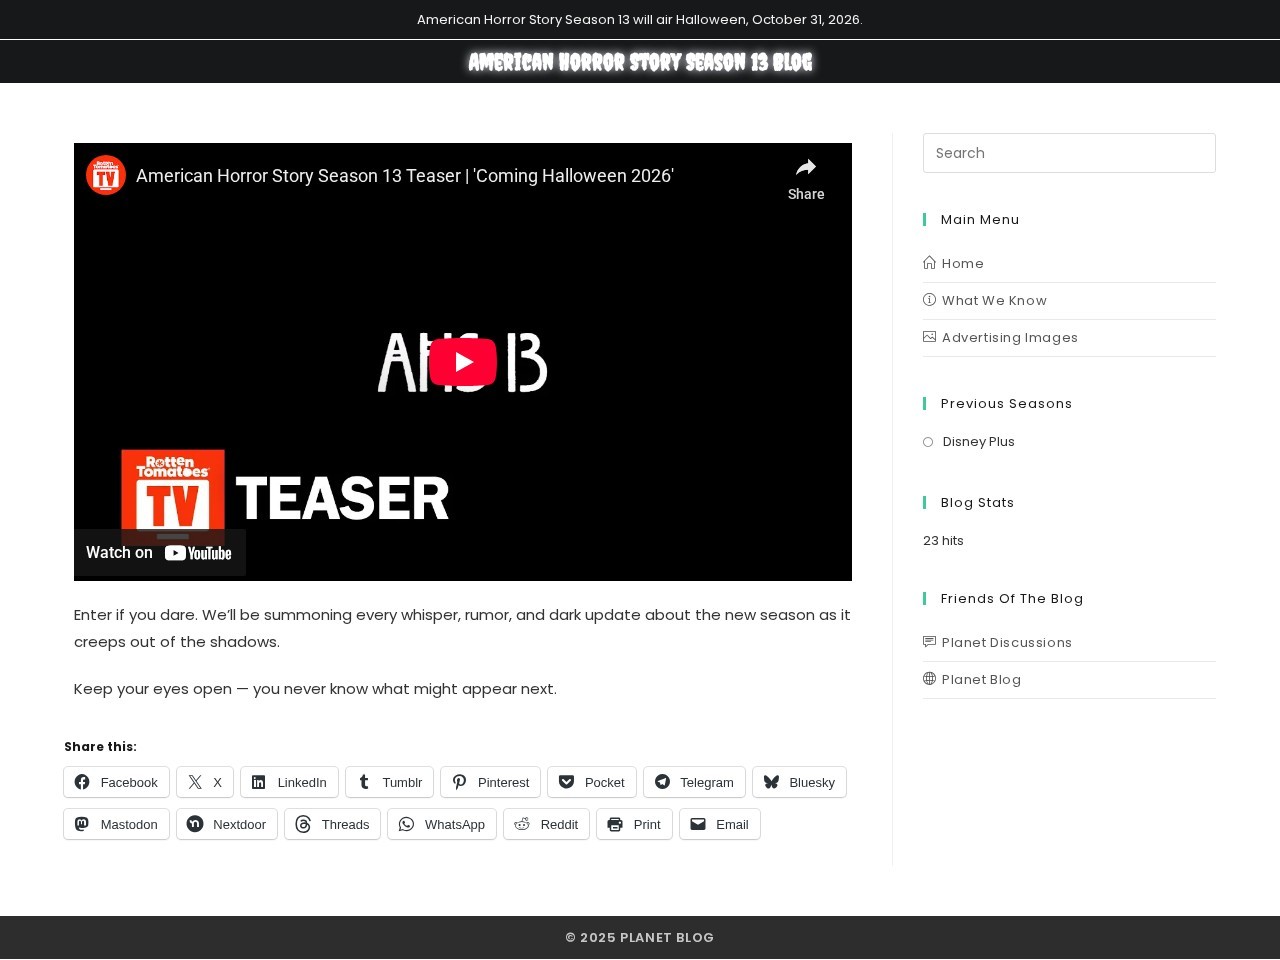Open the Disney Plus link
Screen dimensions: 1280x960
coord(978,442)
